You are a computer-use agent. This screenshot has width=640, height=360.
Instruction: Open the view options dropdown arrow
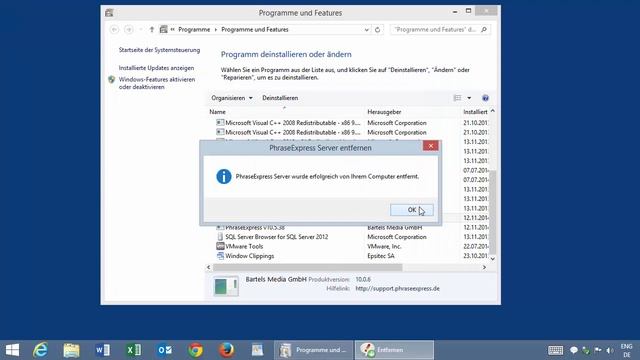point(469,98)
